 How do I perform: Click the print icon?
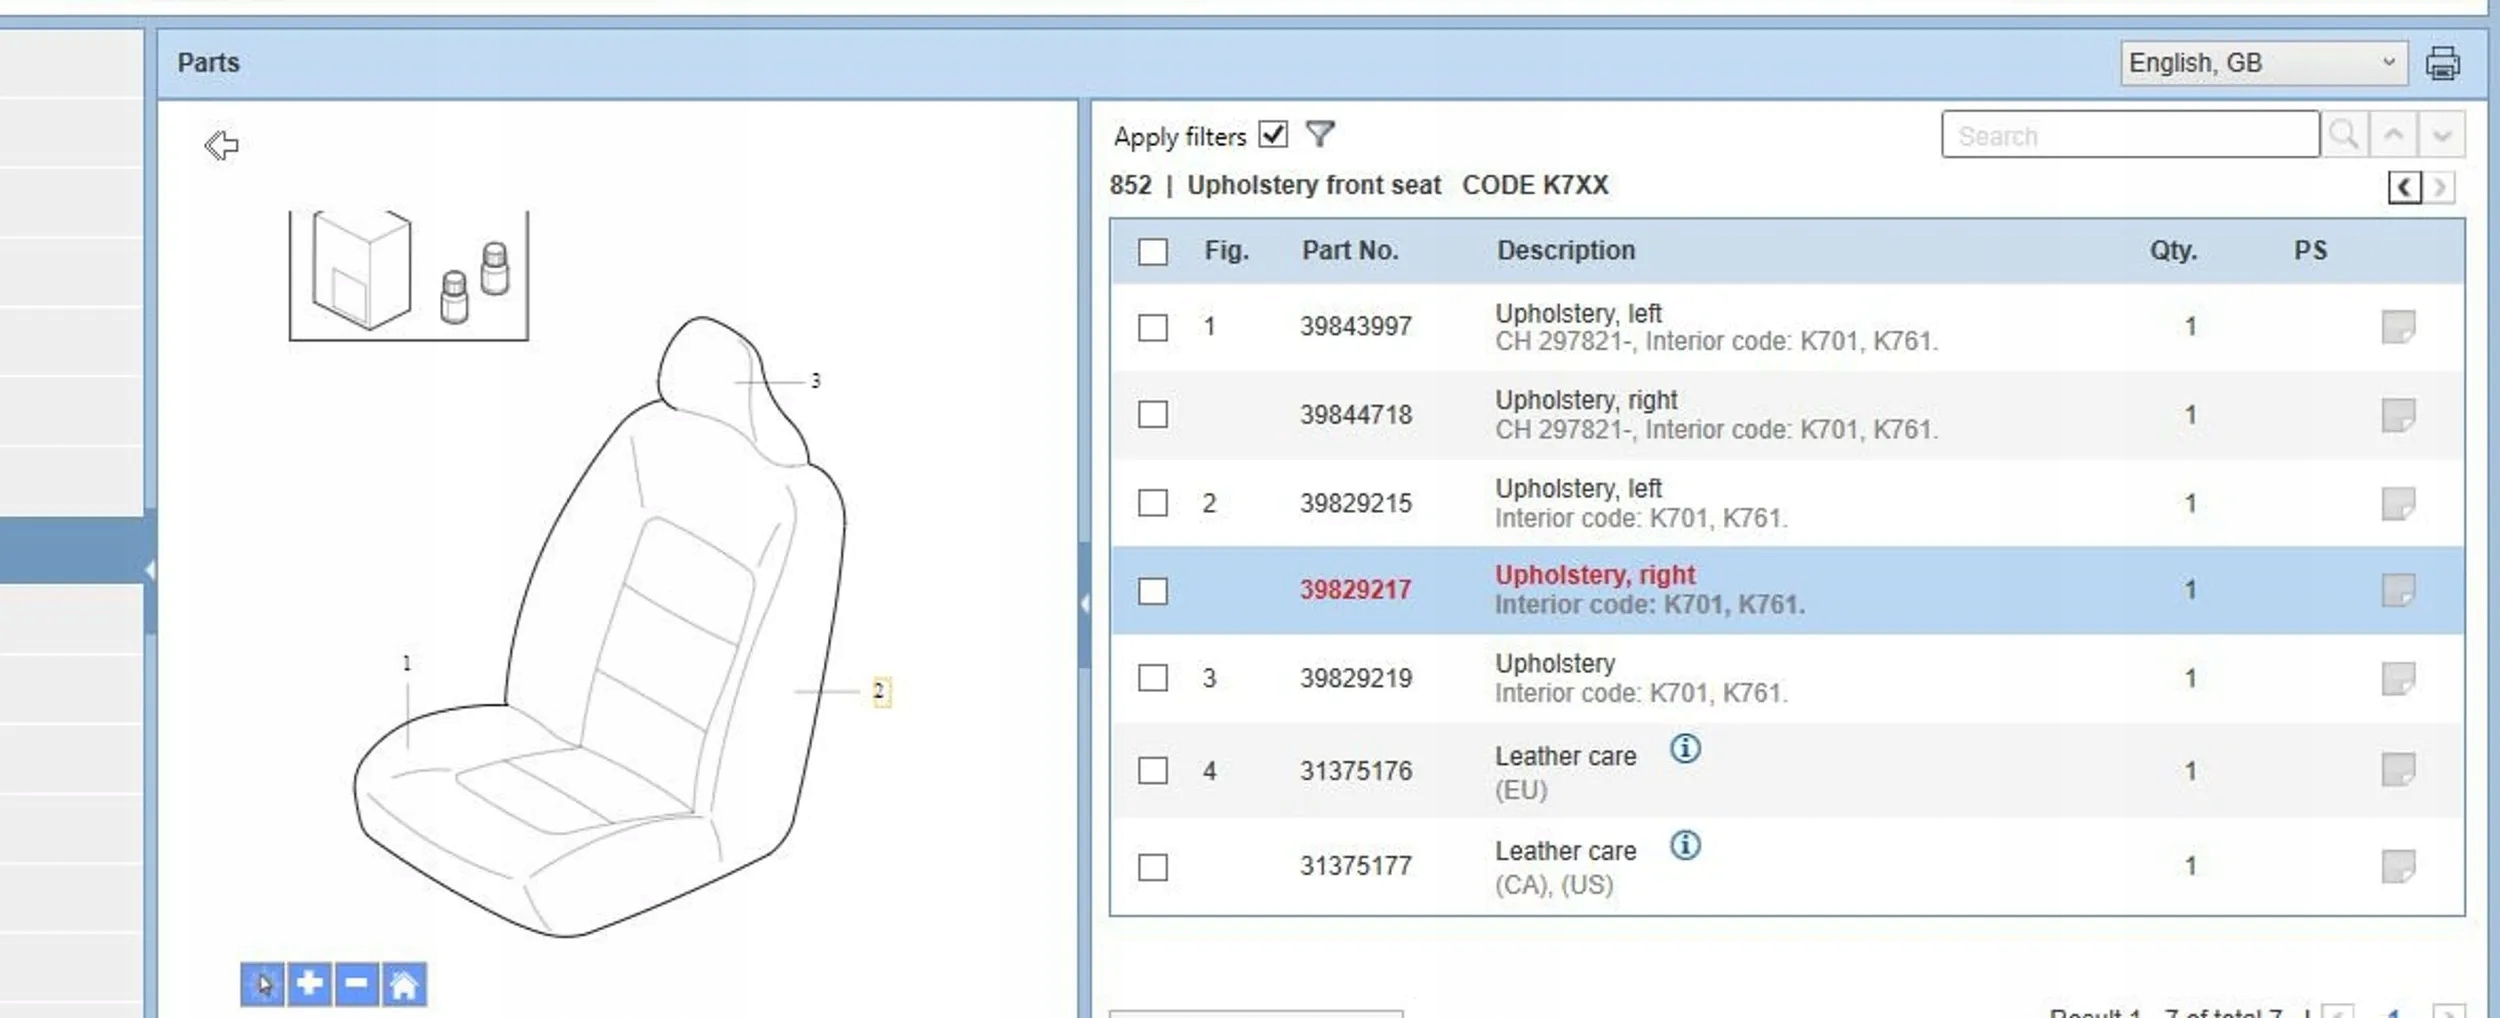coord(2442,63)
